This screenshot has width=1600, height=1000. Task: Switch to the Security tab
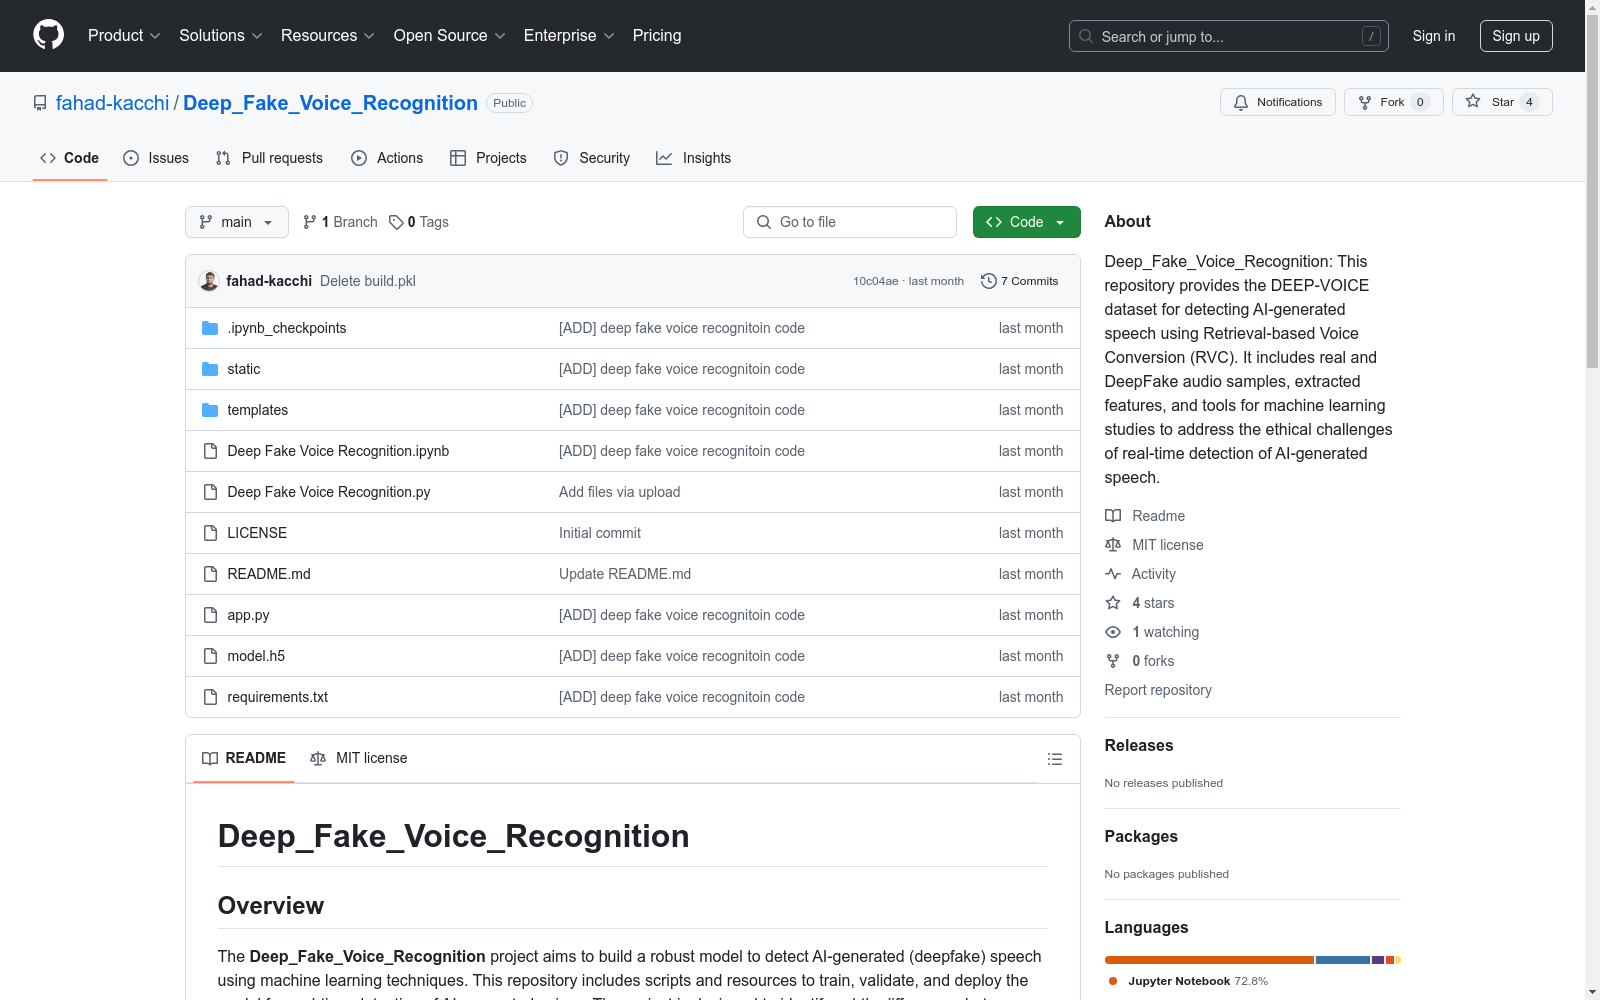pos(592,158)
